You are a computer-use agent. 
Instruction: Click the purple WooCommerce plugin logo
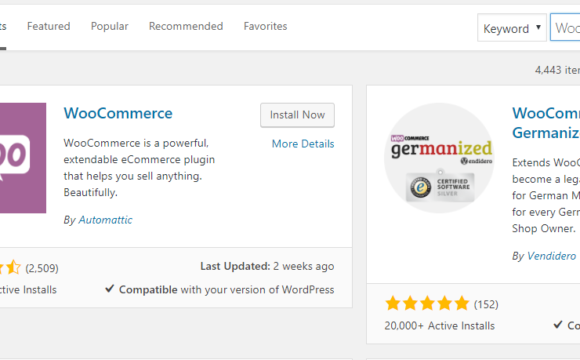point(23,158)
